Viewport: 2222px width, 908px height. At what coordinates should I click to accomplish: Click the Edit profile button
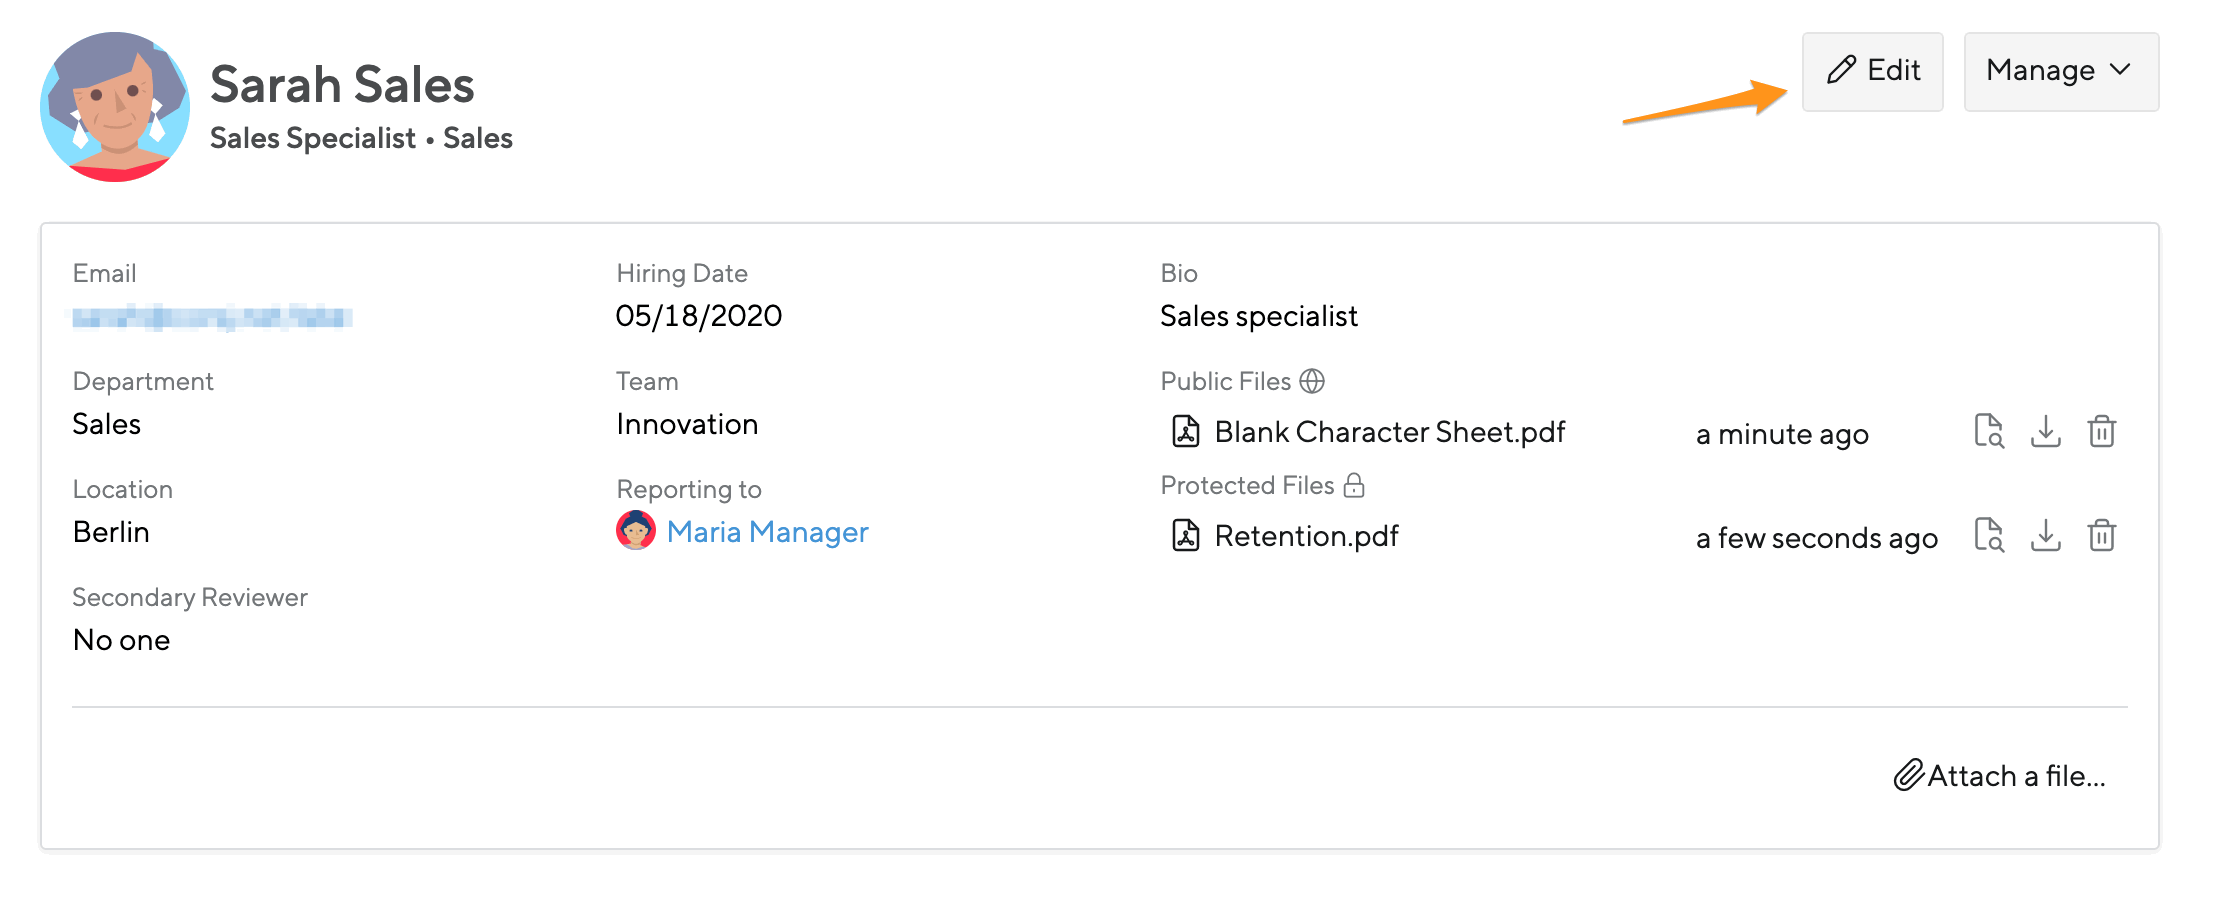point(1872,71)
